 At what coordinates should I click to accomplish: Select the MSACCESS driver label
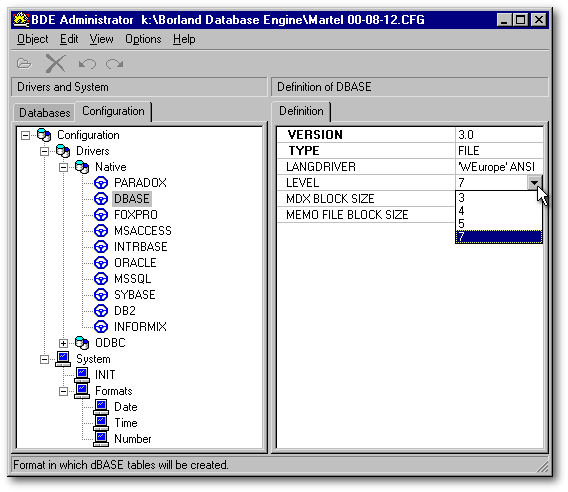pos(143,230)
